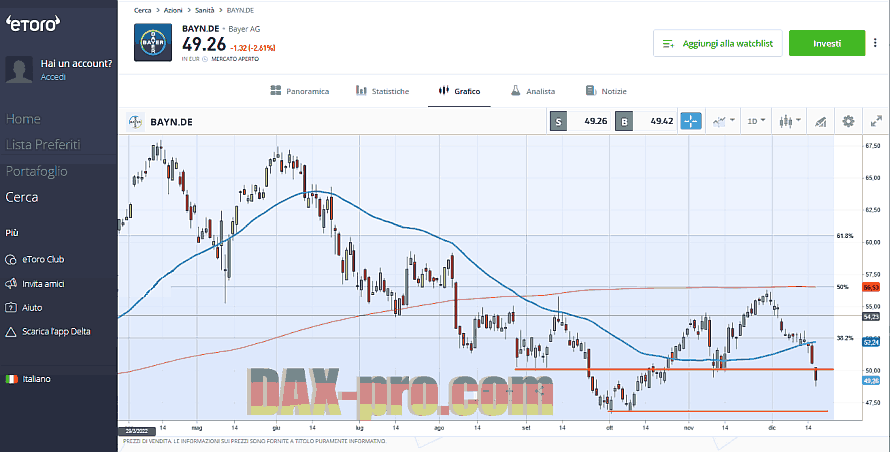Click Cerca in the breadcrumb
Screen dimensions: 890x452
coord(142,10)
